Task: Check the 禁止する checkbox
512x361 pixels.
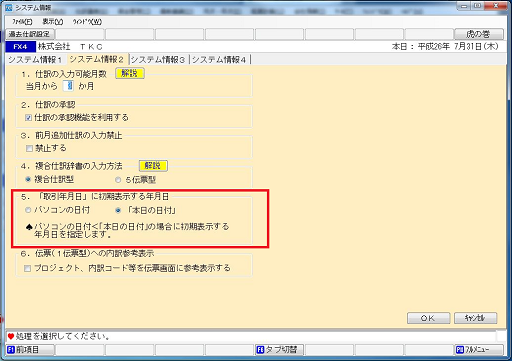Action: pos(29,148)
